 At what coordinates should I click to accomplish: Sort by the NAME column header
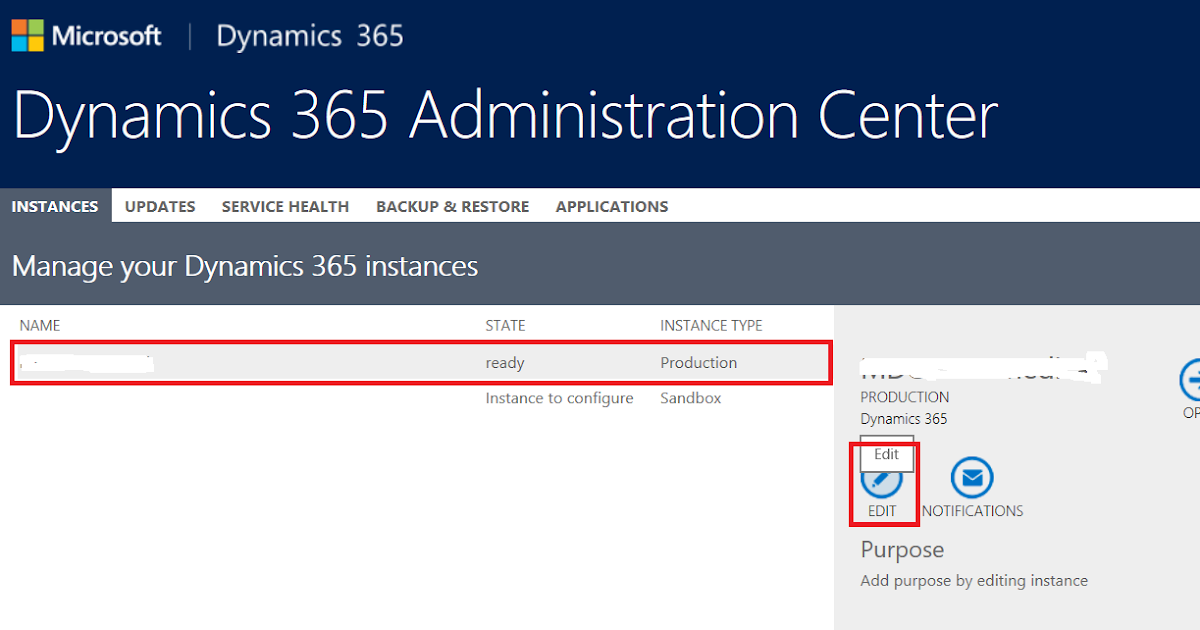click(40, 325)
